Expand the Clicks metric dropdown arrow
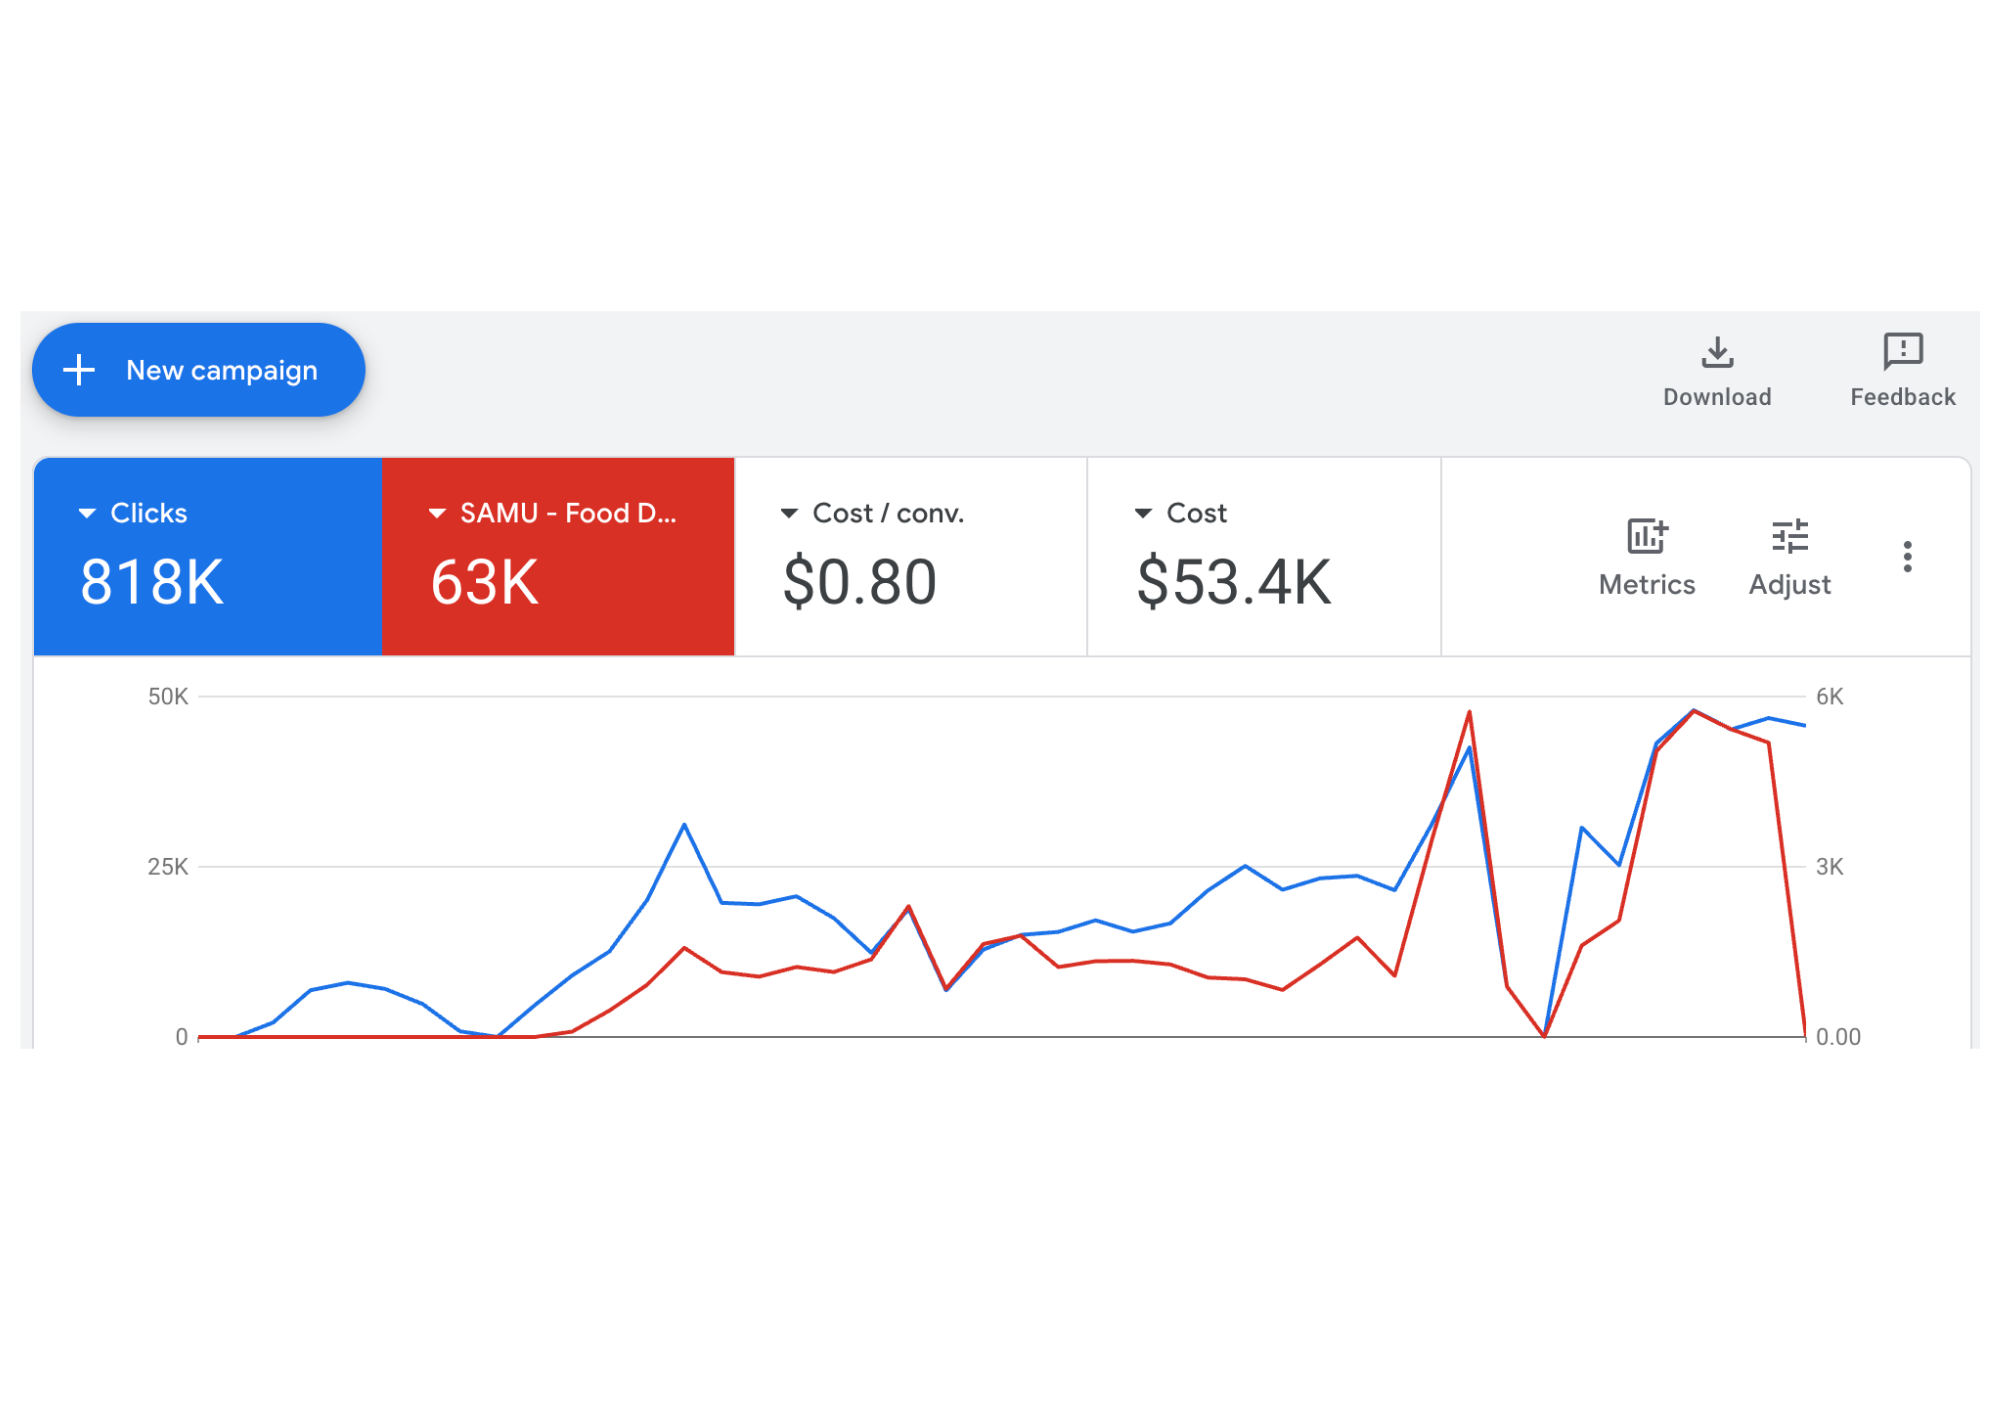 tap(87, 513)
